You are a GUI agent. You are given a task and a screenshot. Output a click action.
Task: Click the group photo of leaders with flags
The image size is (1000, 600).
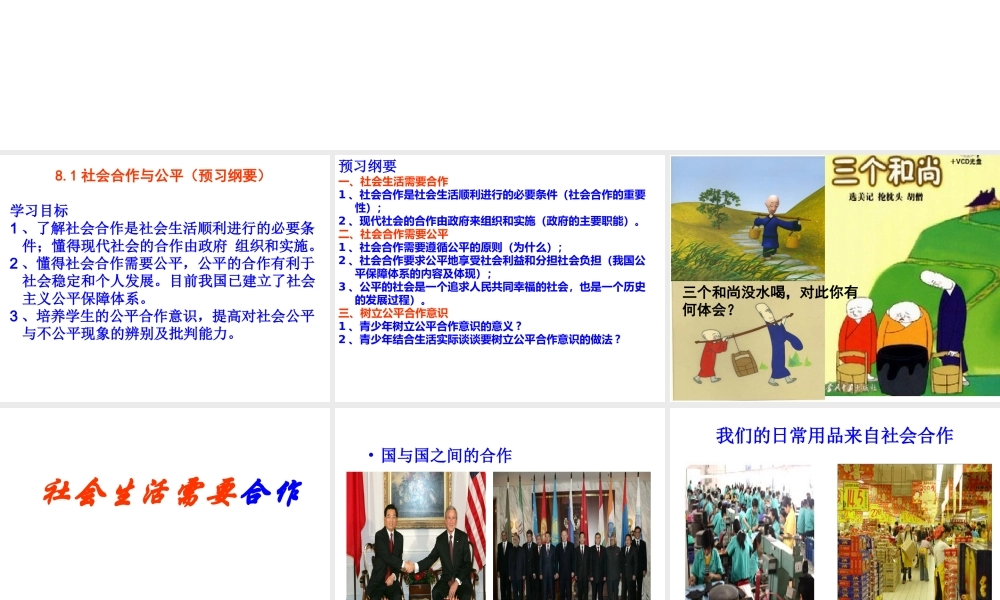(x=572, y=536)
